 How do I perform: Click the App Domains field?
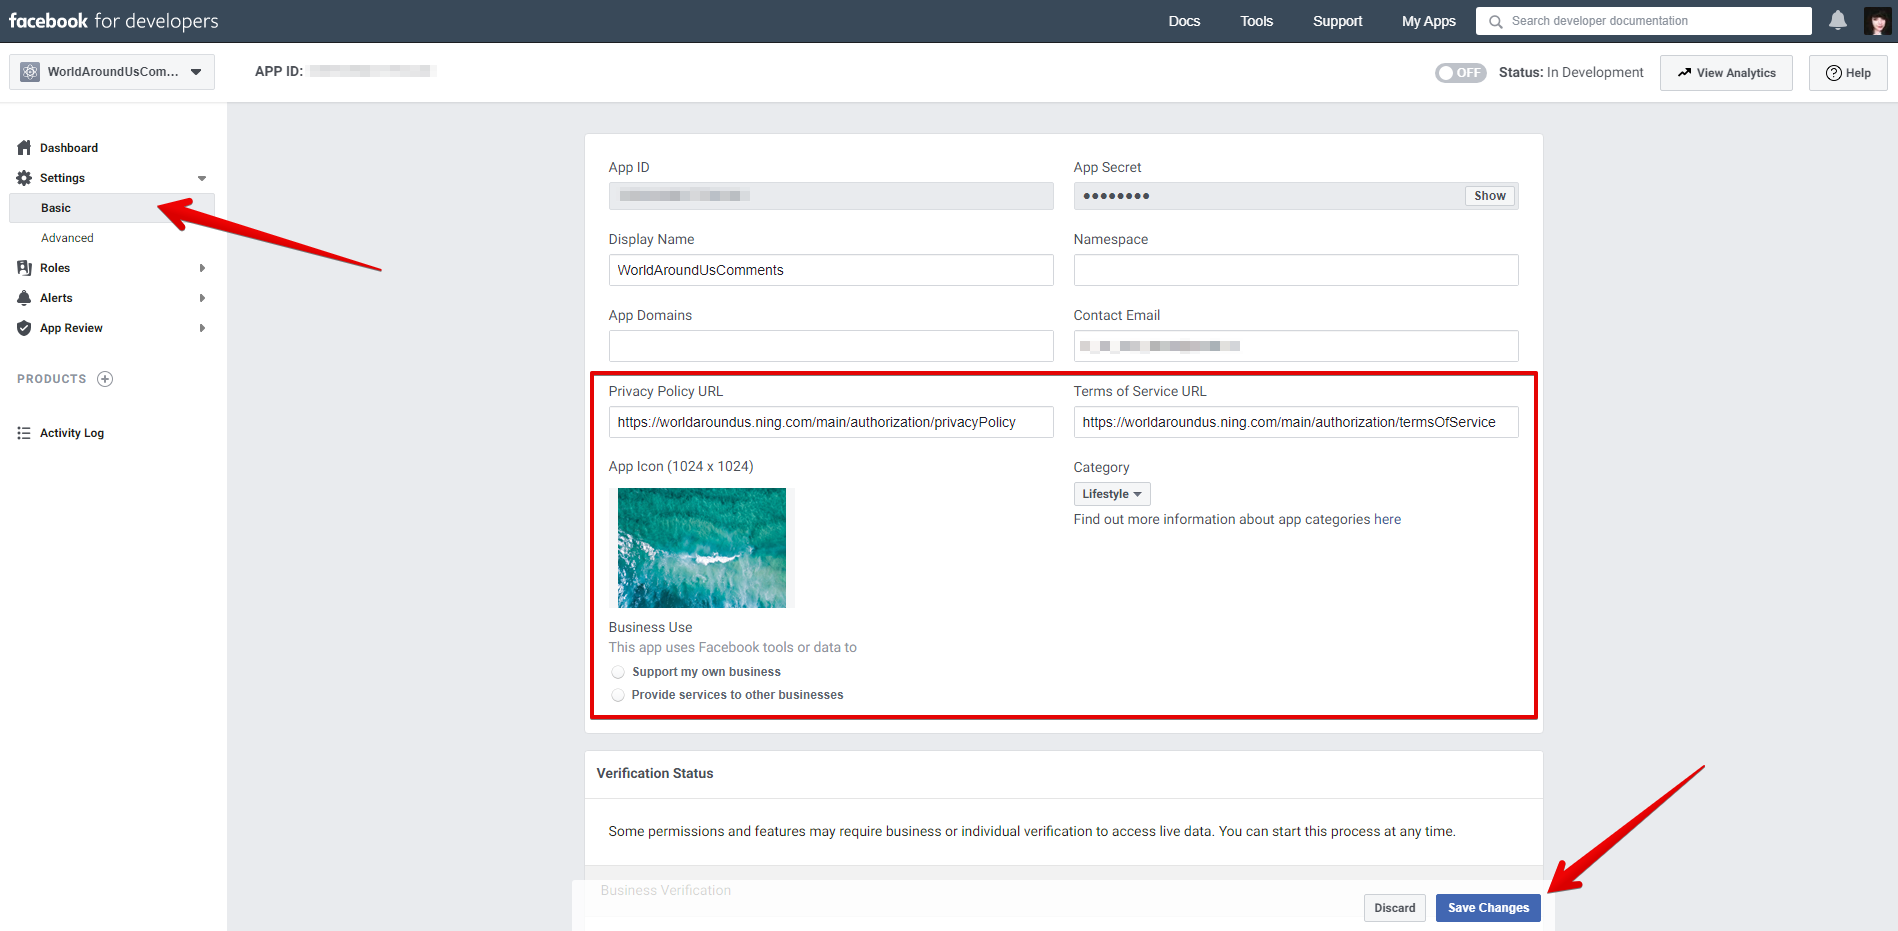(x=831, y=346)
